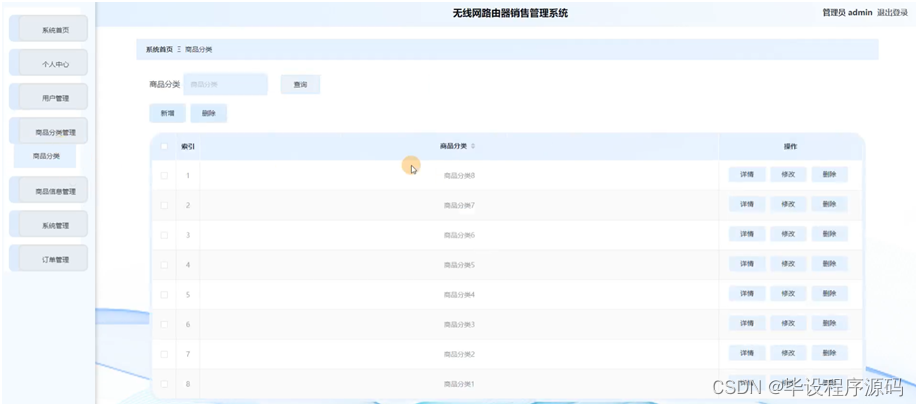Open 详情 for 商品分类6
918x406 pixels.
[747, 234]
